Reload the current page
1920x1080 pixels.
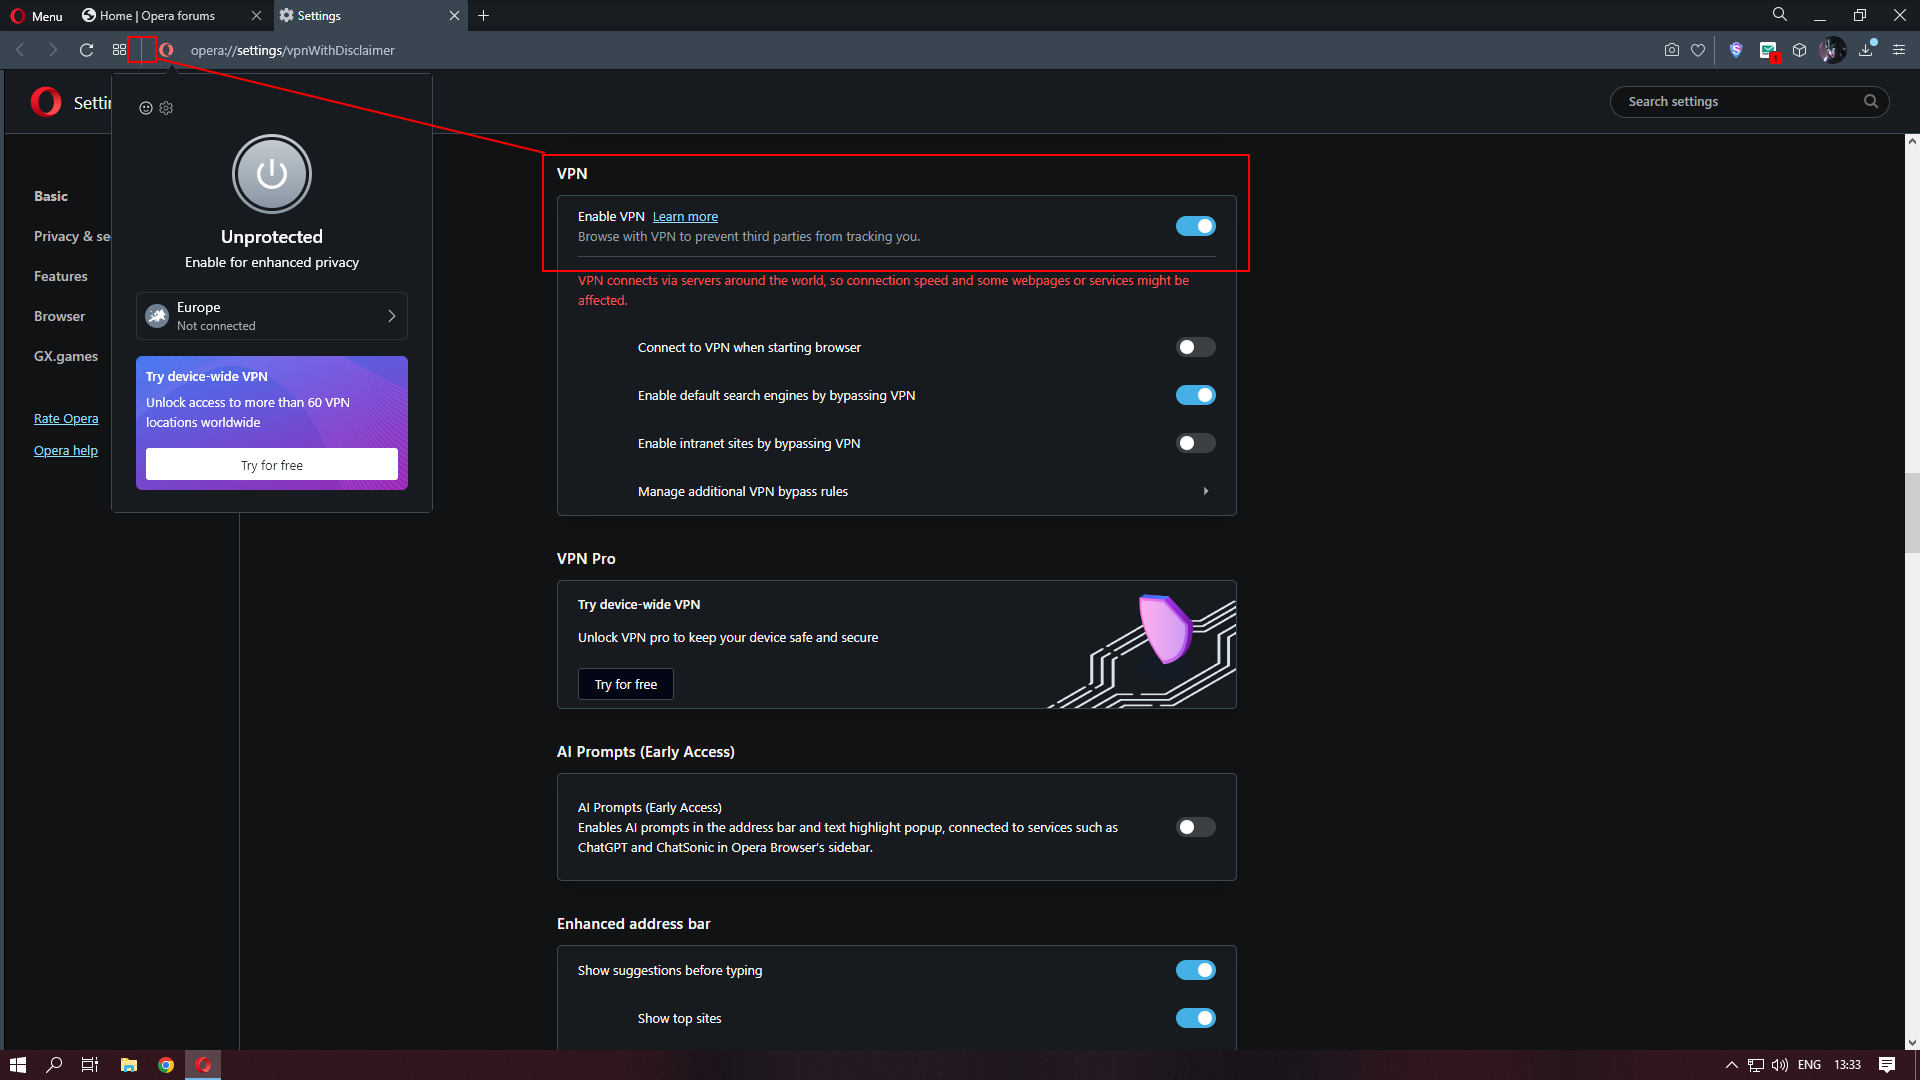86,50
